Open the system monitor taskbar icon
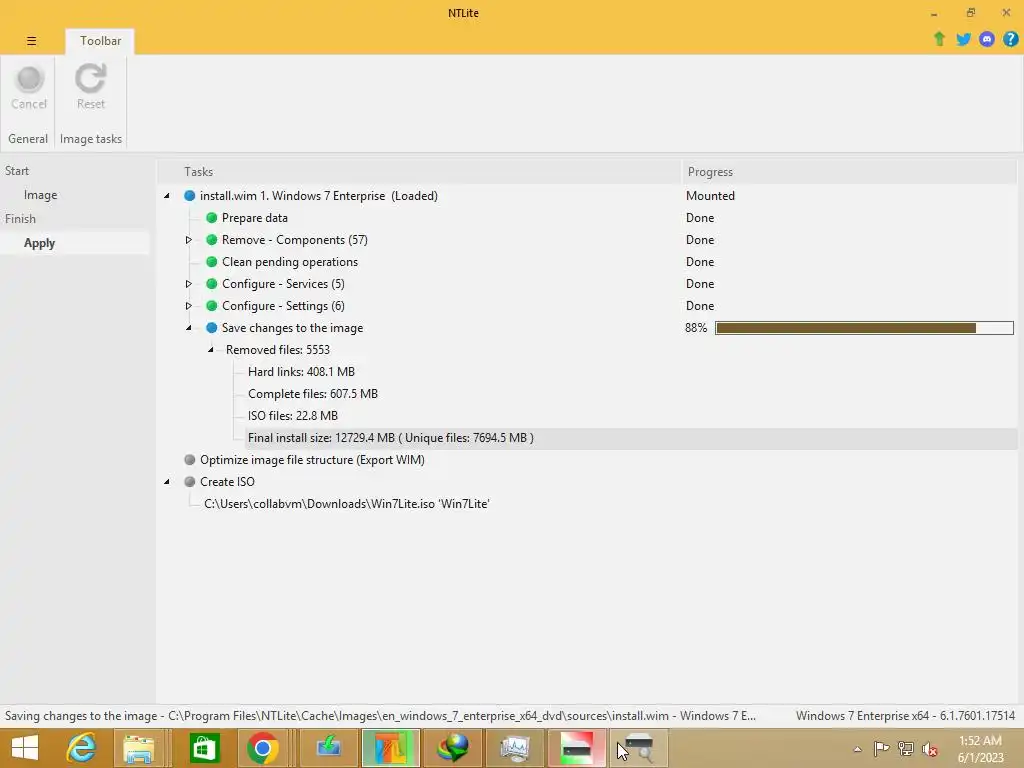1024x768 pixels. pos(515,748)
